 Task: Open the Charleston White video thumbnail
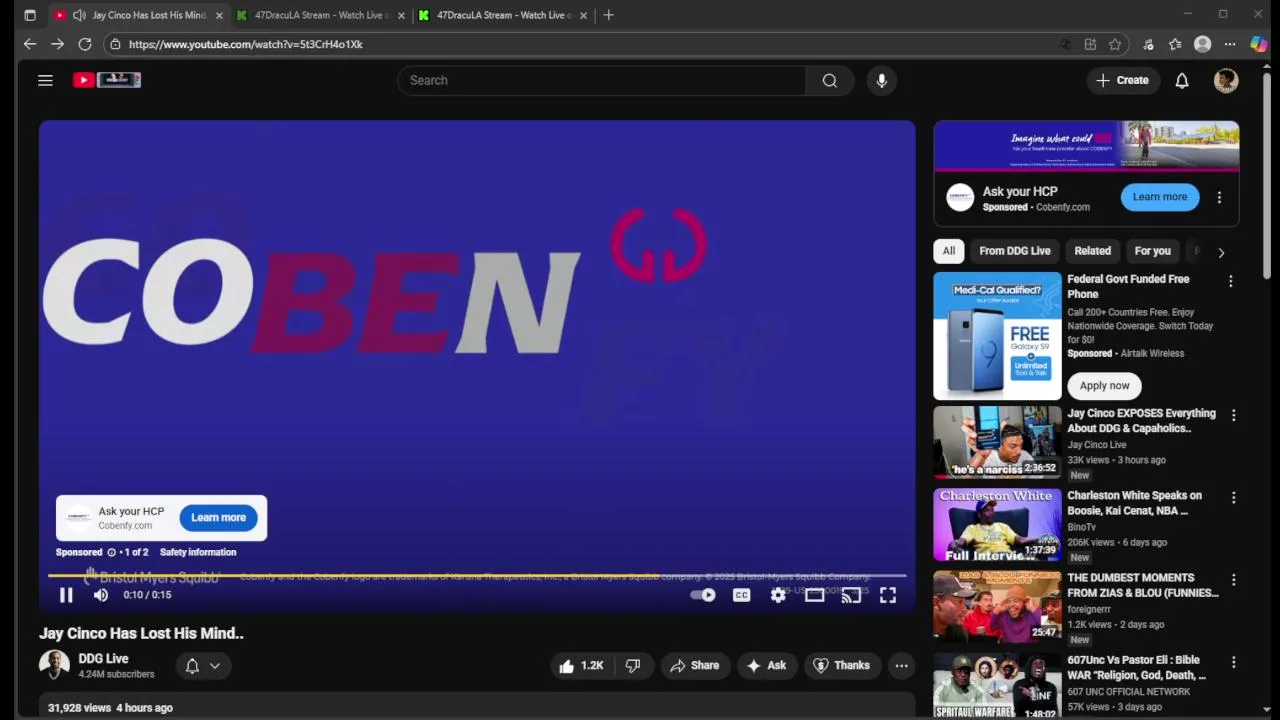pyautogui.click(x=997, y=524)
